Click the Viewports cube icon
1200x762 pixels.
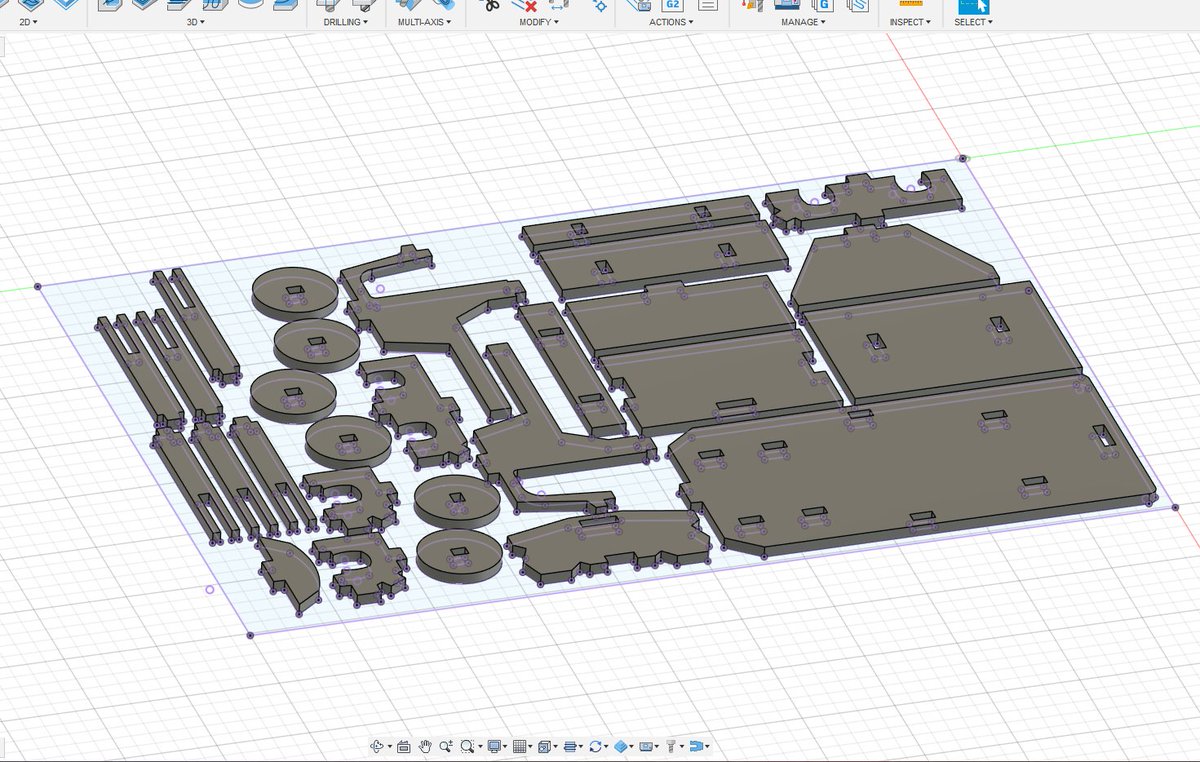coord(544,746)
